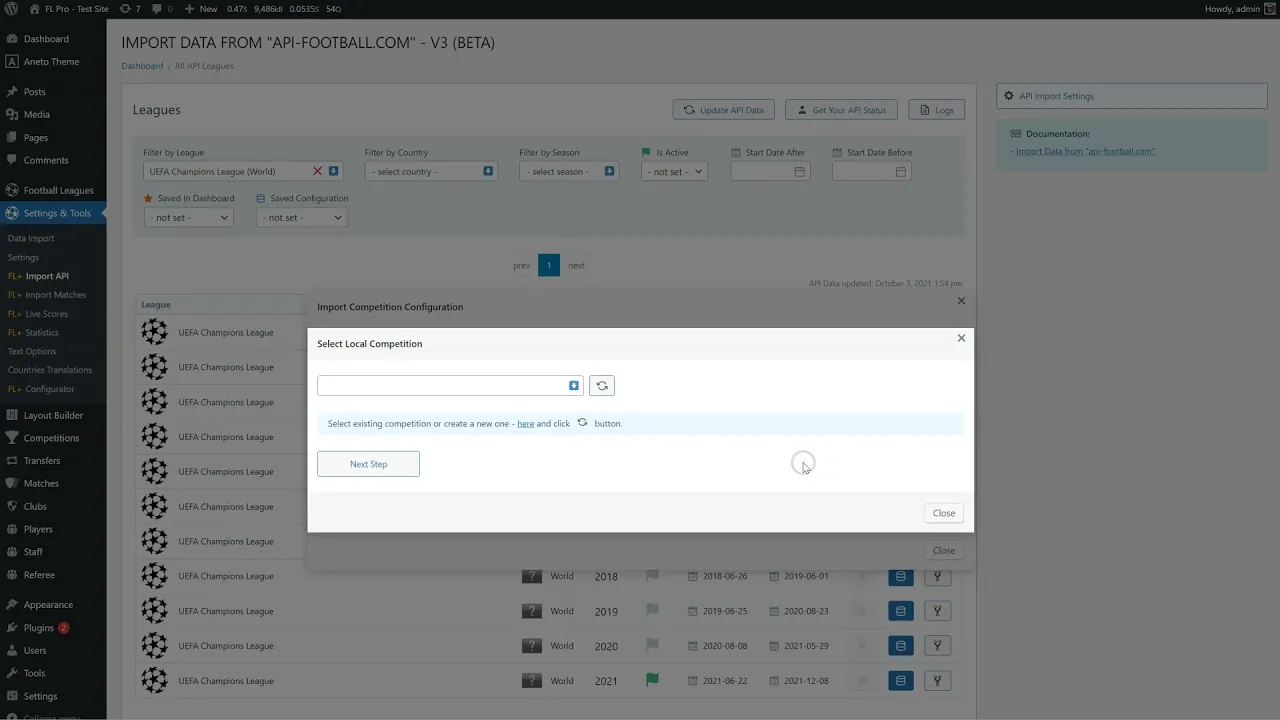Screen dimensions: 1280x720
Task: Open calendar icon in Start Date Before field
Action: point(901,172)
